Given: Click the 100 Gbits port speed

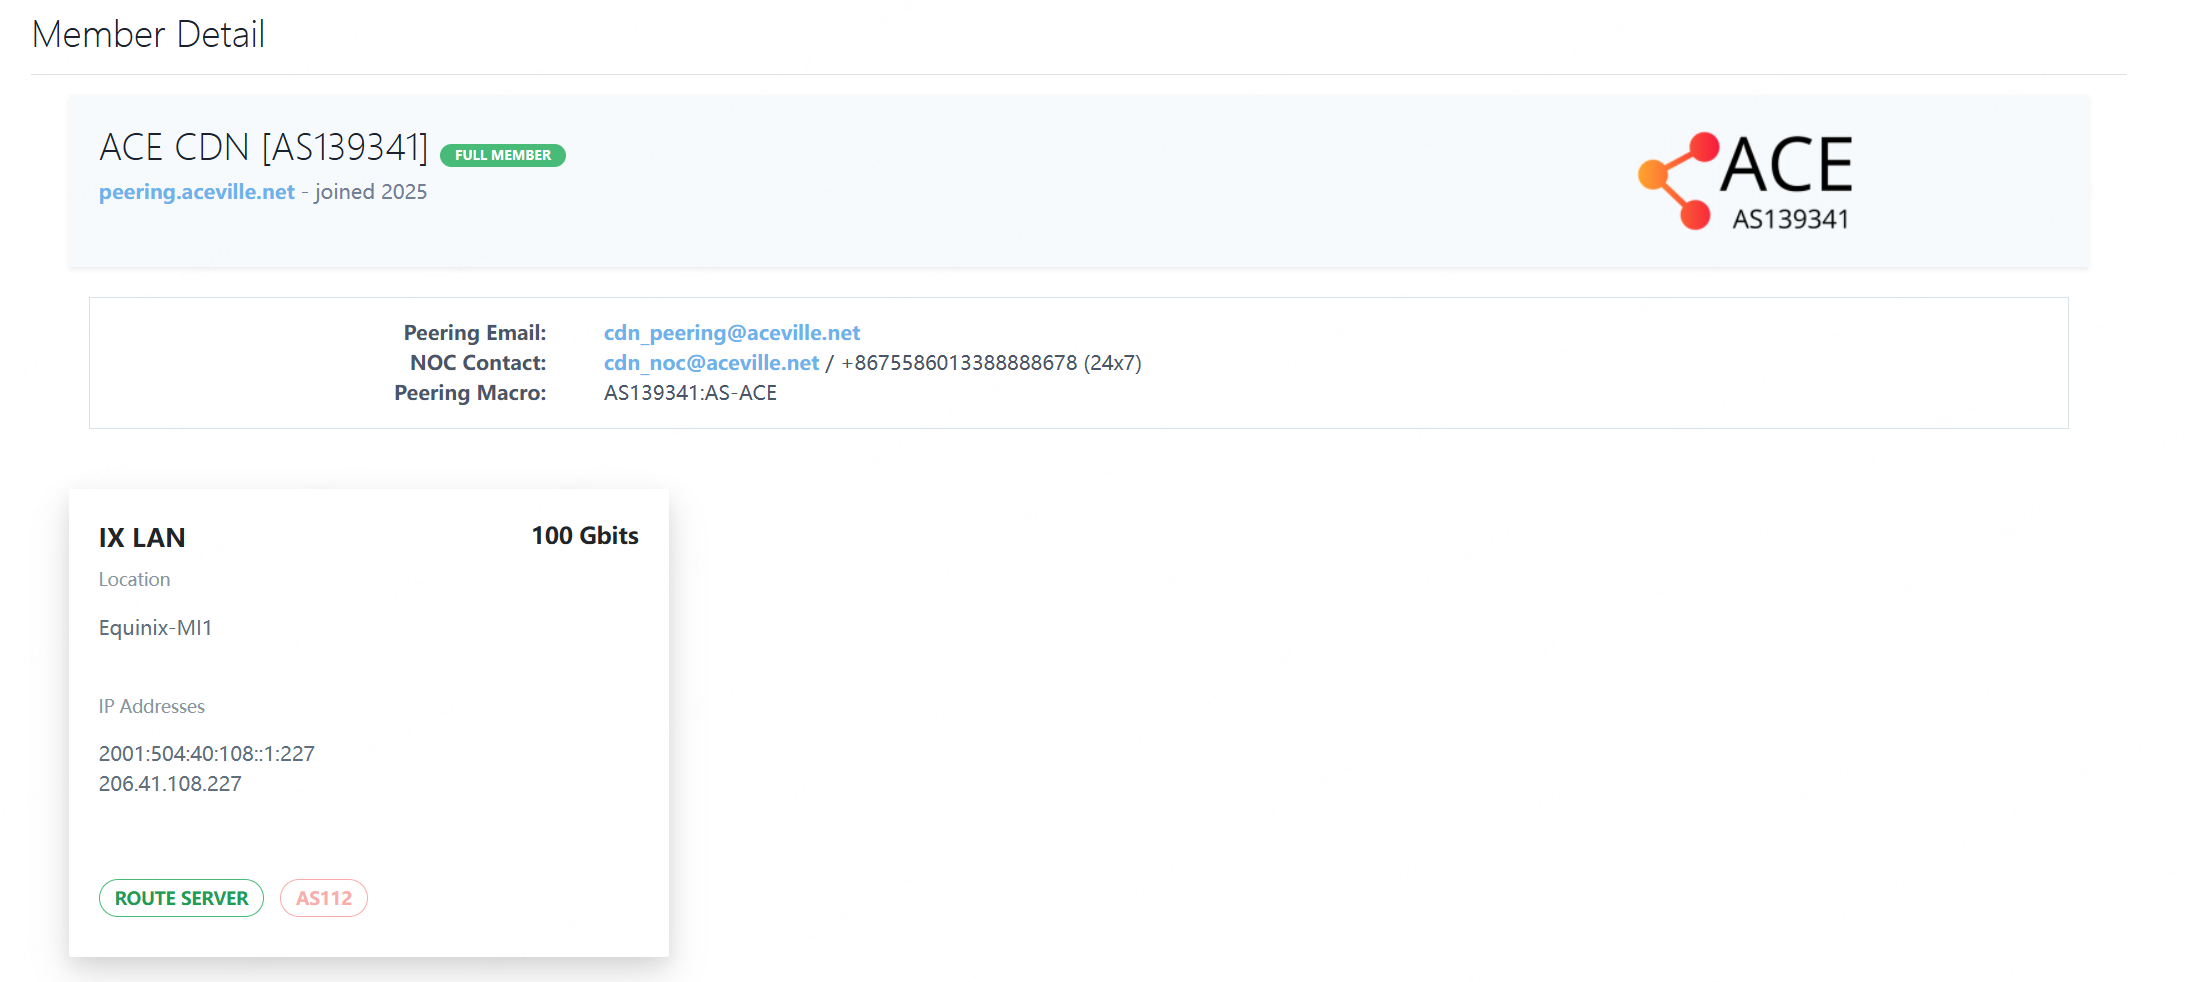Looking at the screenshot, I should [585, 536].
